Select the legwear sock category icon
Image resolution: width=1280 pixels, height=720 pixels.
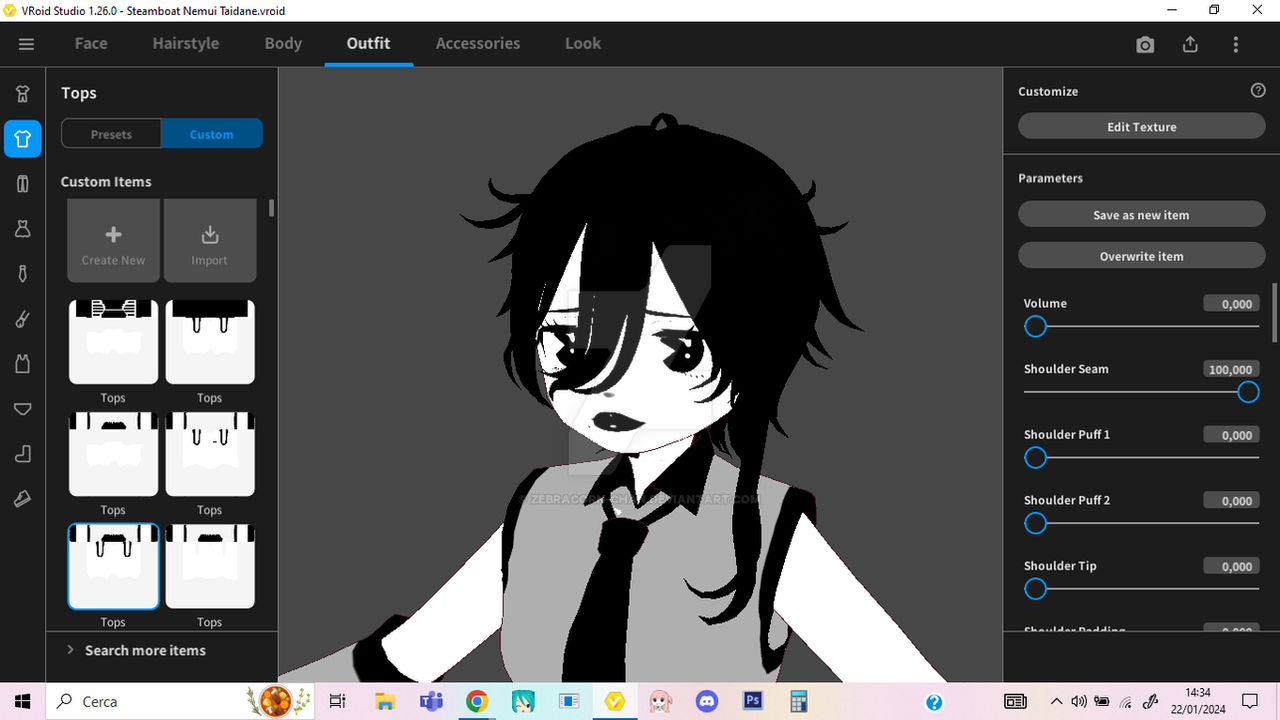pos(22,454)
